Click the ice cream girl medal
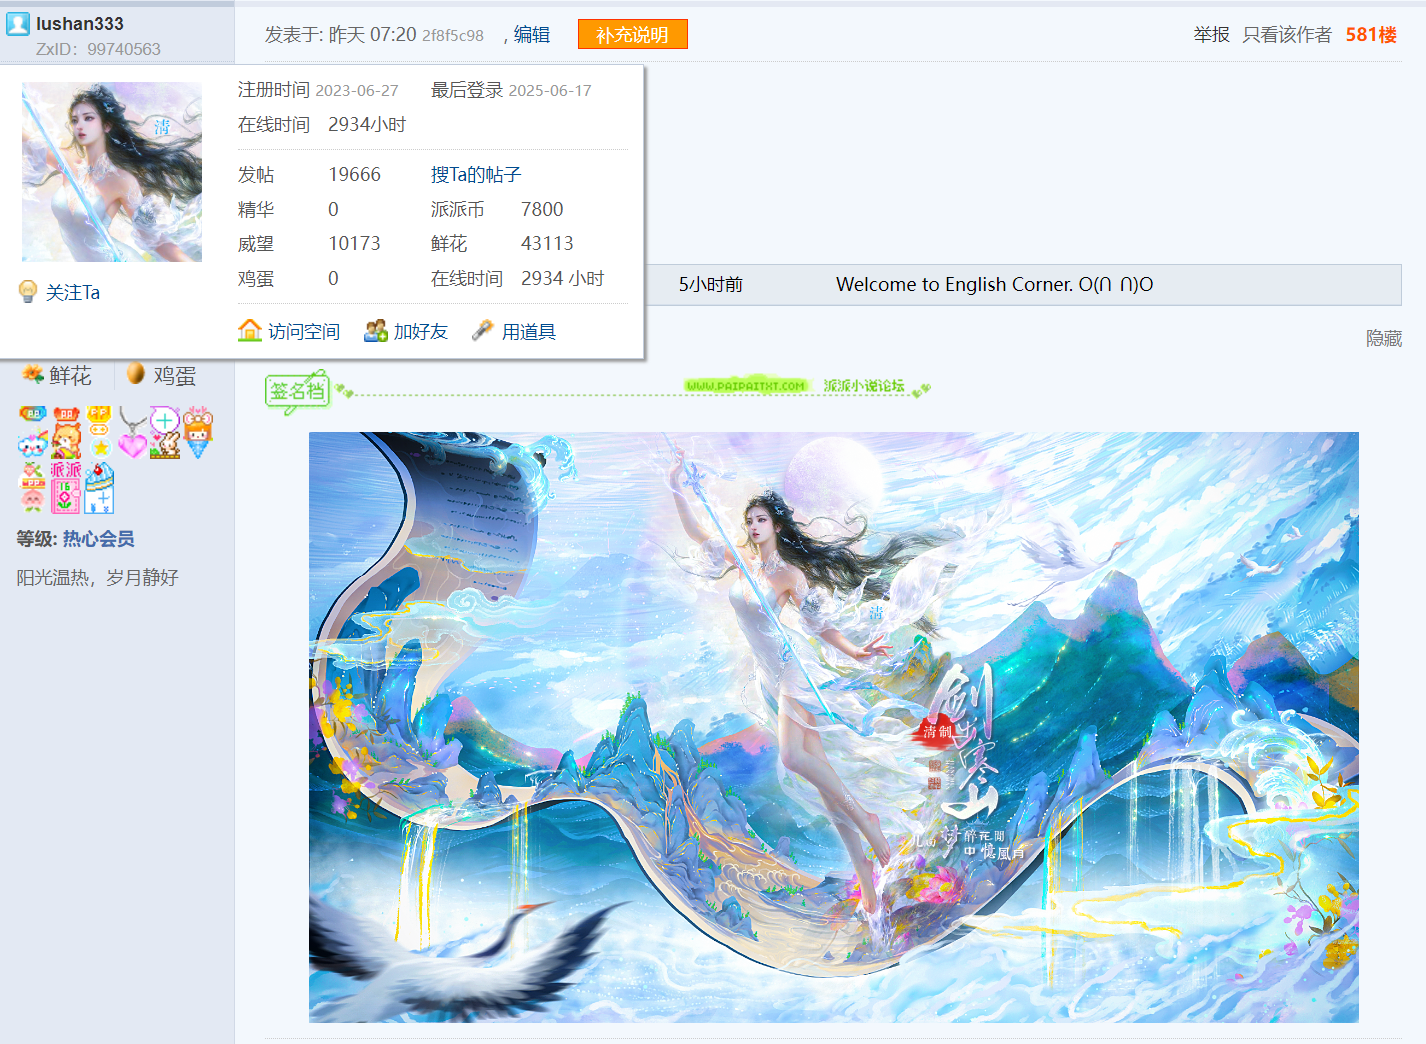 point(198,432)
